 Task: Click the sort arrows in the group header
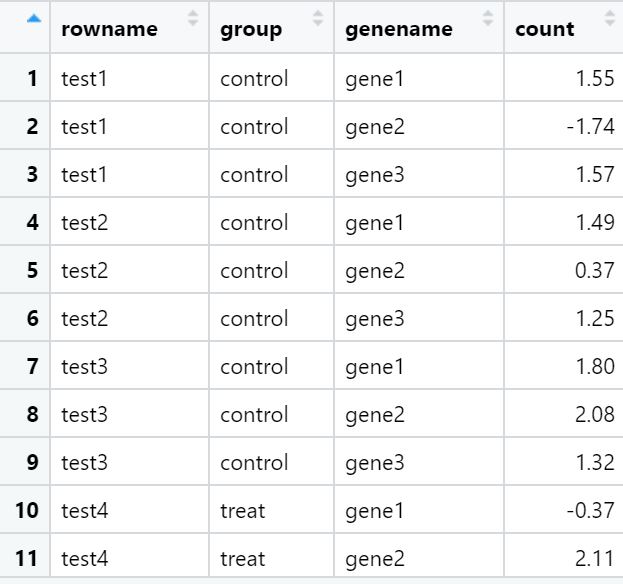318,18
